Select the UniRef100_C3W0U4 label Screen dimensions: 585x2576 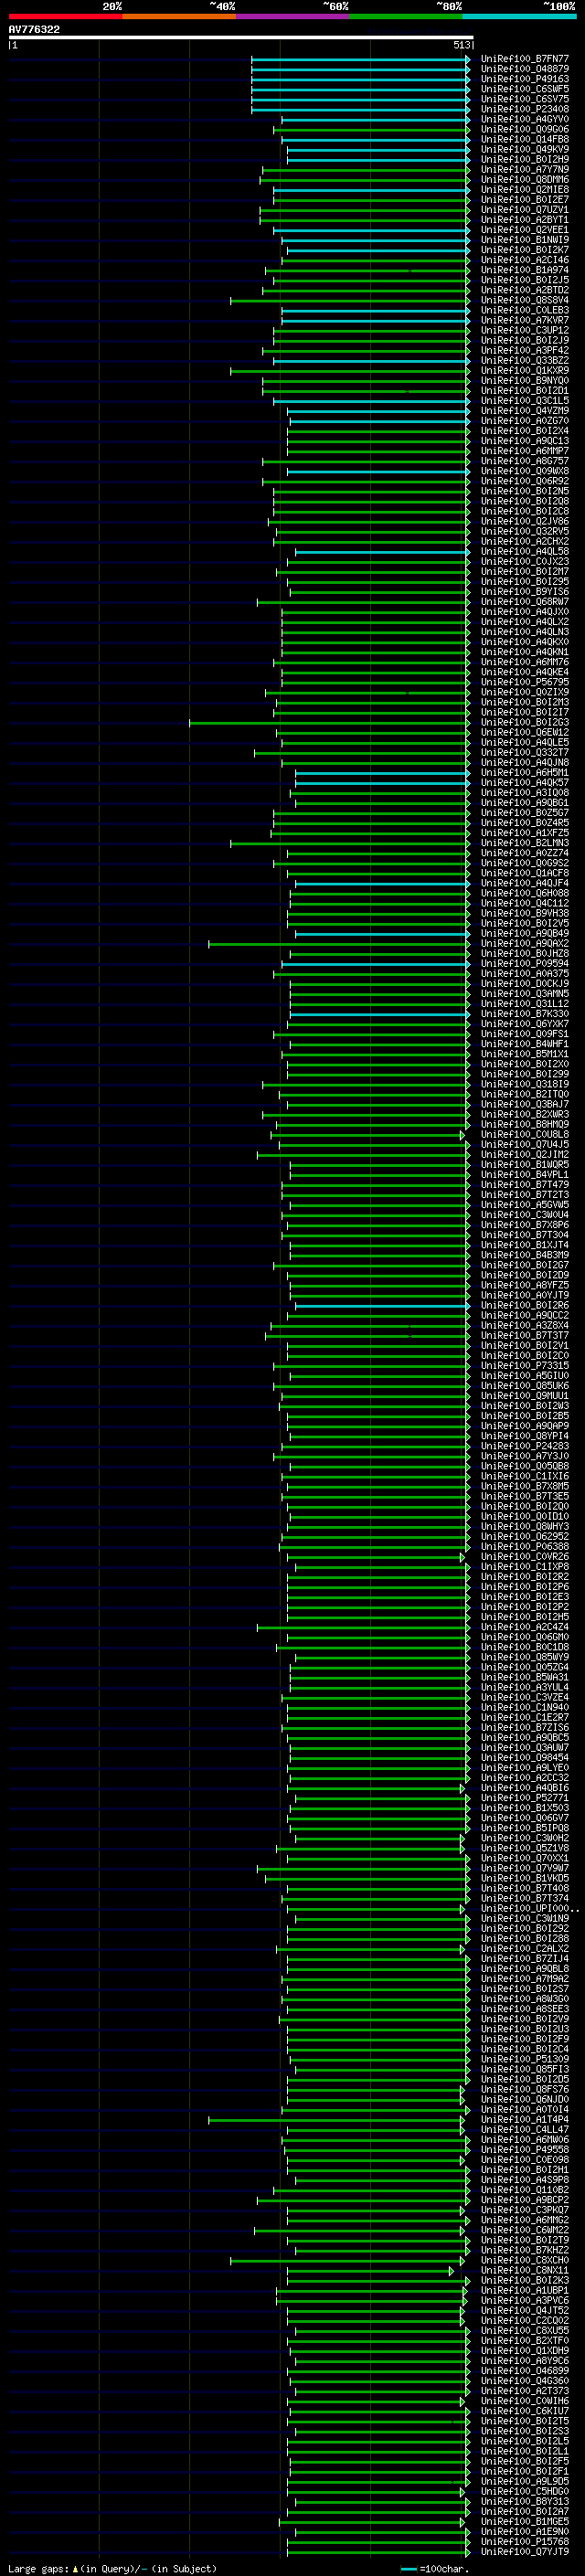tap(525, 1215)
